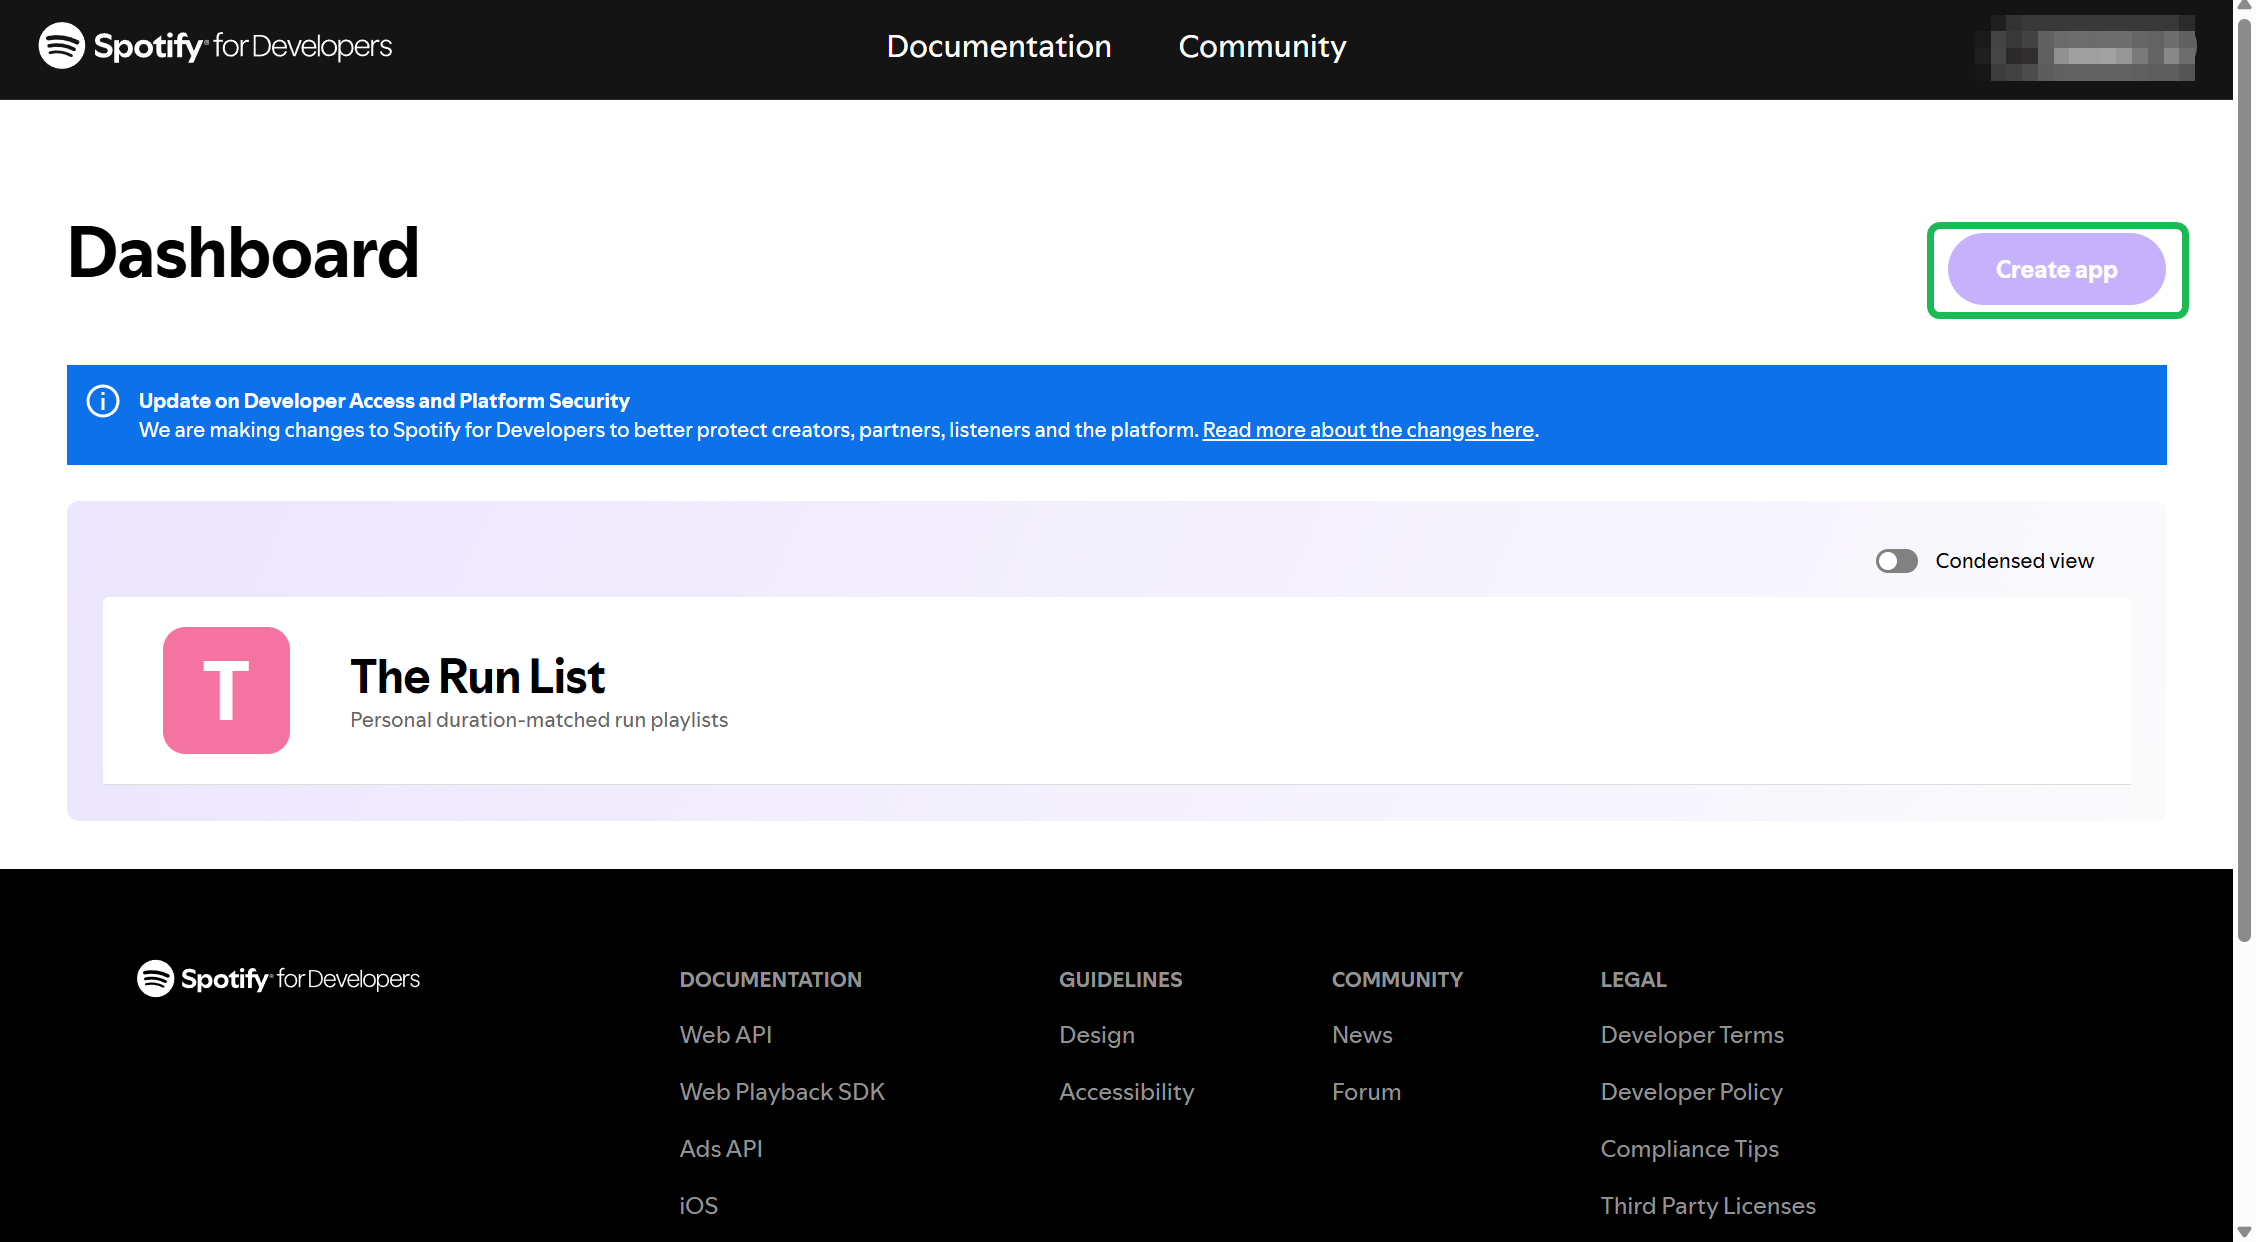Open the Community nav item
2256x1242 pixels.
pos(1262,46)
